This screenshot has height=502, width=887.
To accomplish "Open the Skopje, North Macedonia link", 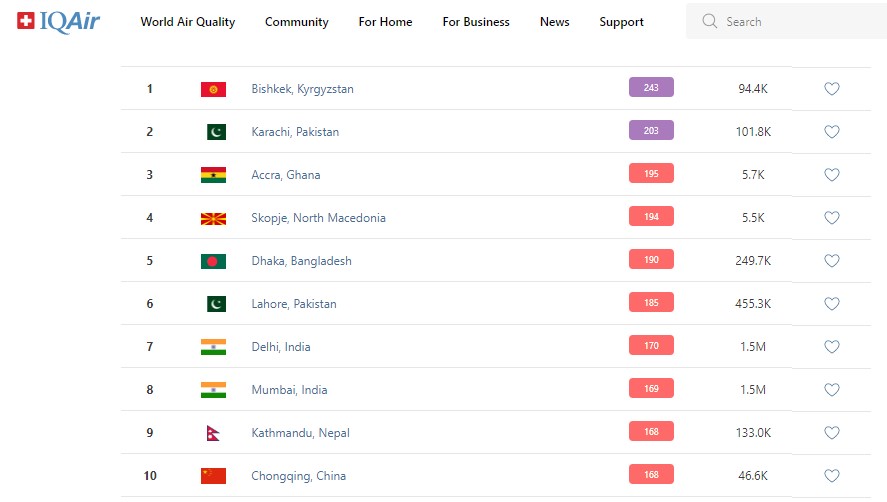I will (x=318, y=218).
